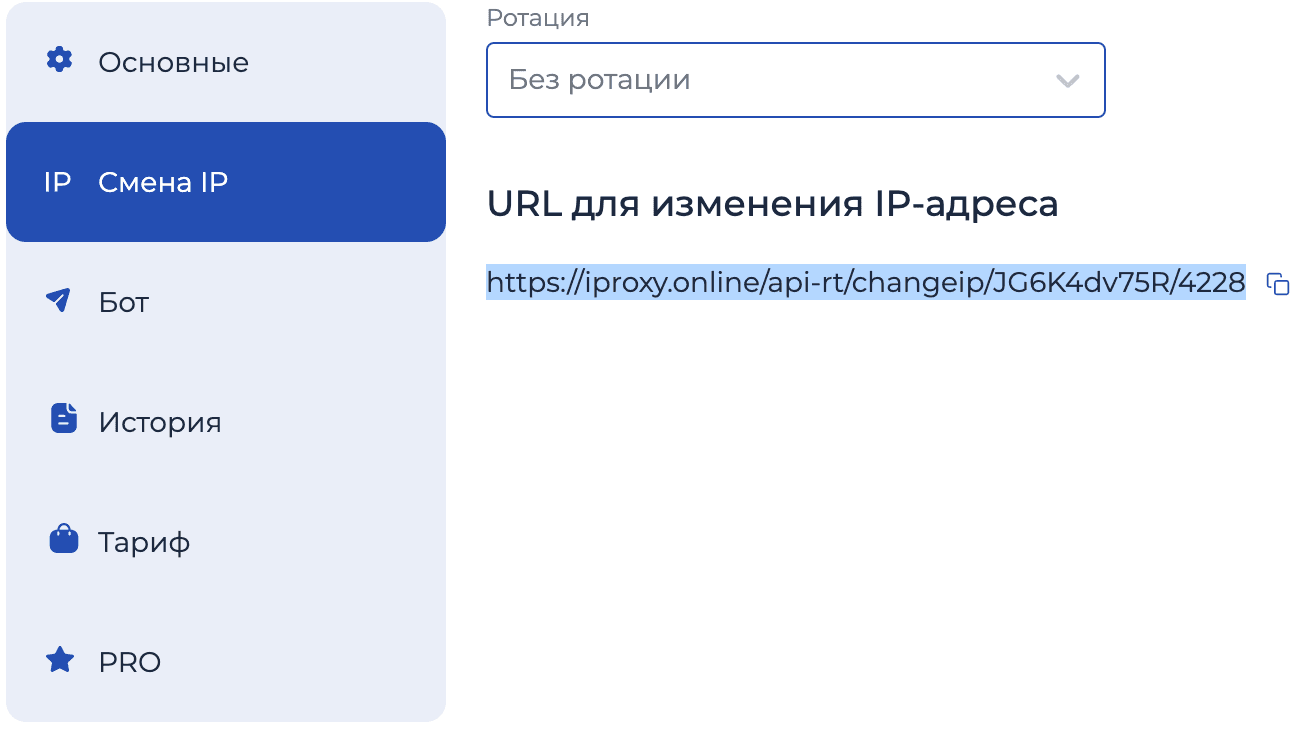Open the Ротация dropdown showing Без ротации

[x=795, y=80]
